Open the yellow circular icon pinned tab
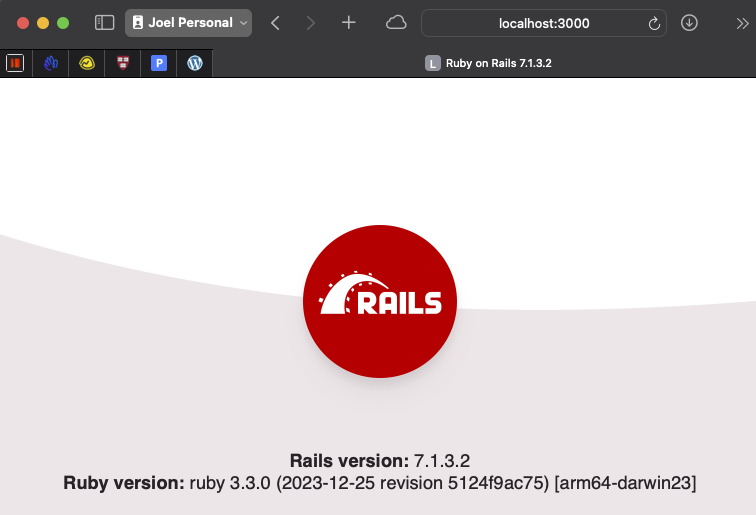 87,63
